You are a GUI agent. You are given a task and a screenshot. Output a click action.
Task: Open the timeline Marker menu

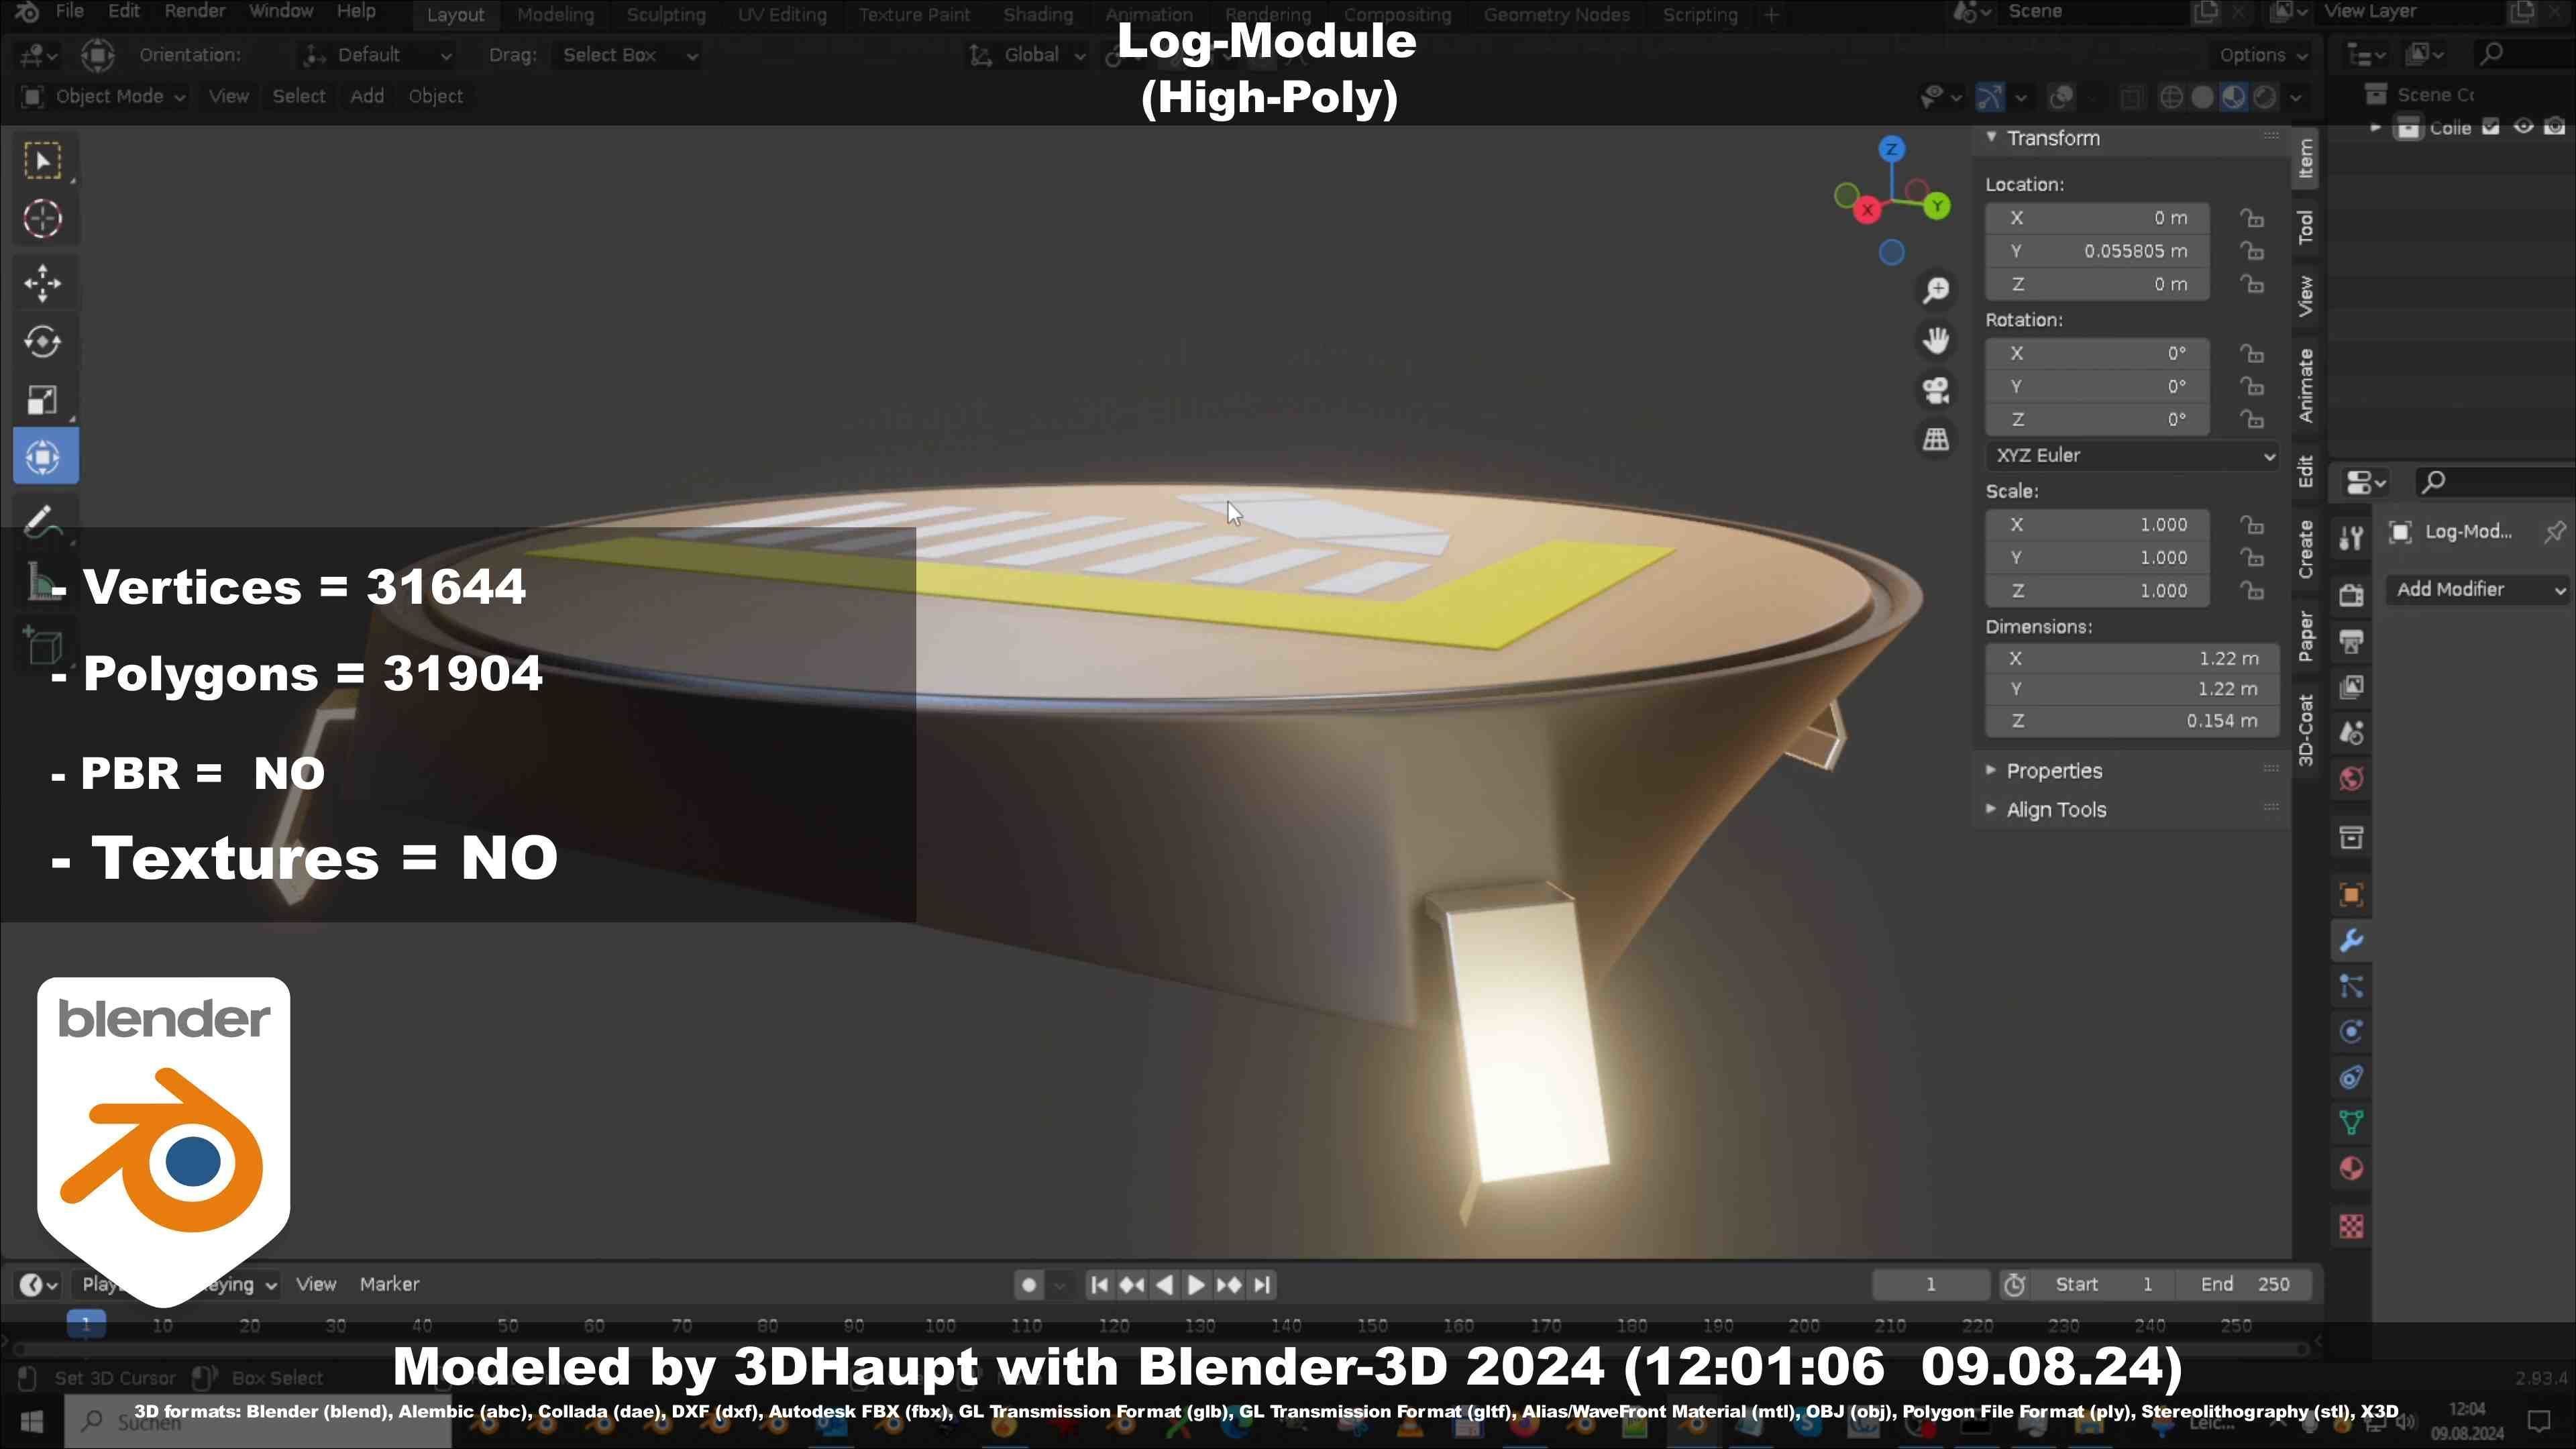[389, 1285]
